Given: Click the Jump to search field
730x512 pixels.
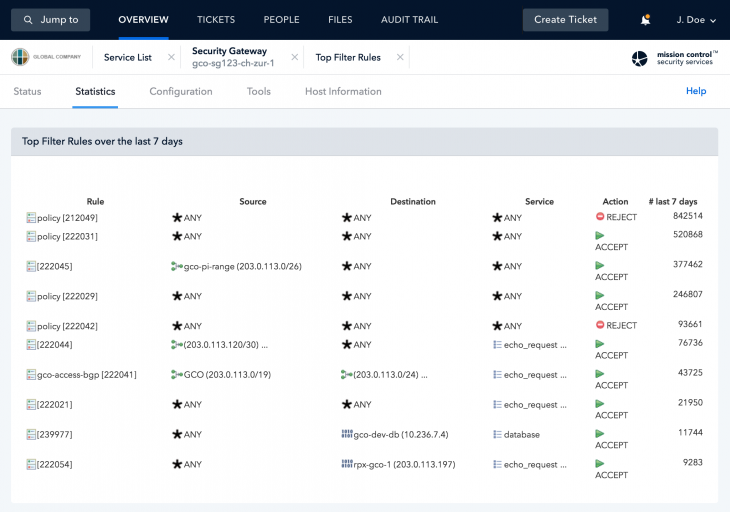Looking at the screenshot, I should click(x=50, y=20).
